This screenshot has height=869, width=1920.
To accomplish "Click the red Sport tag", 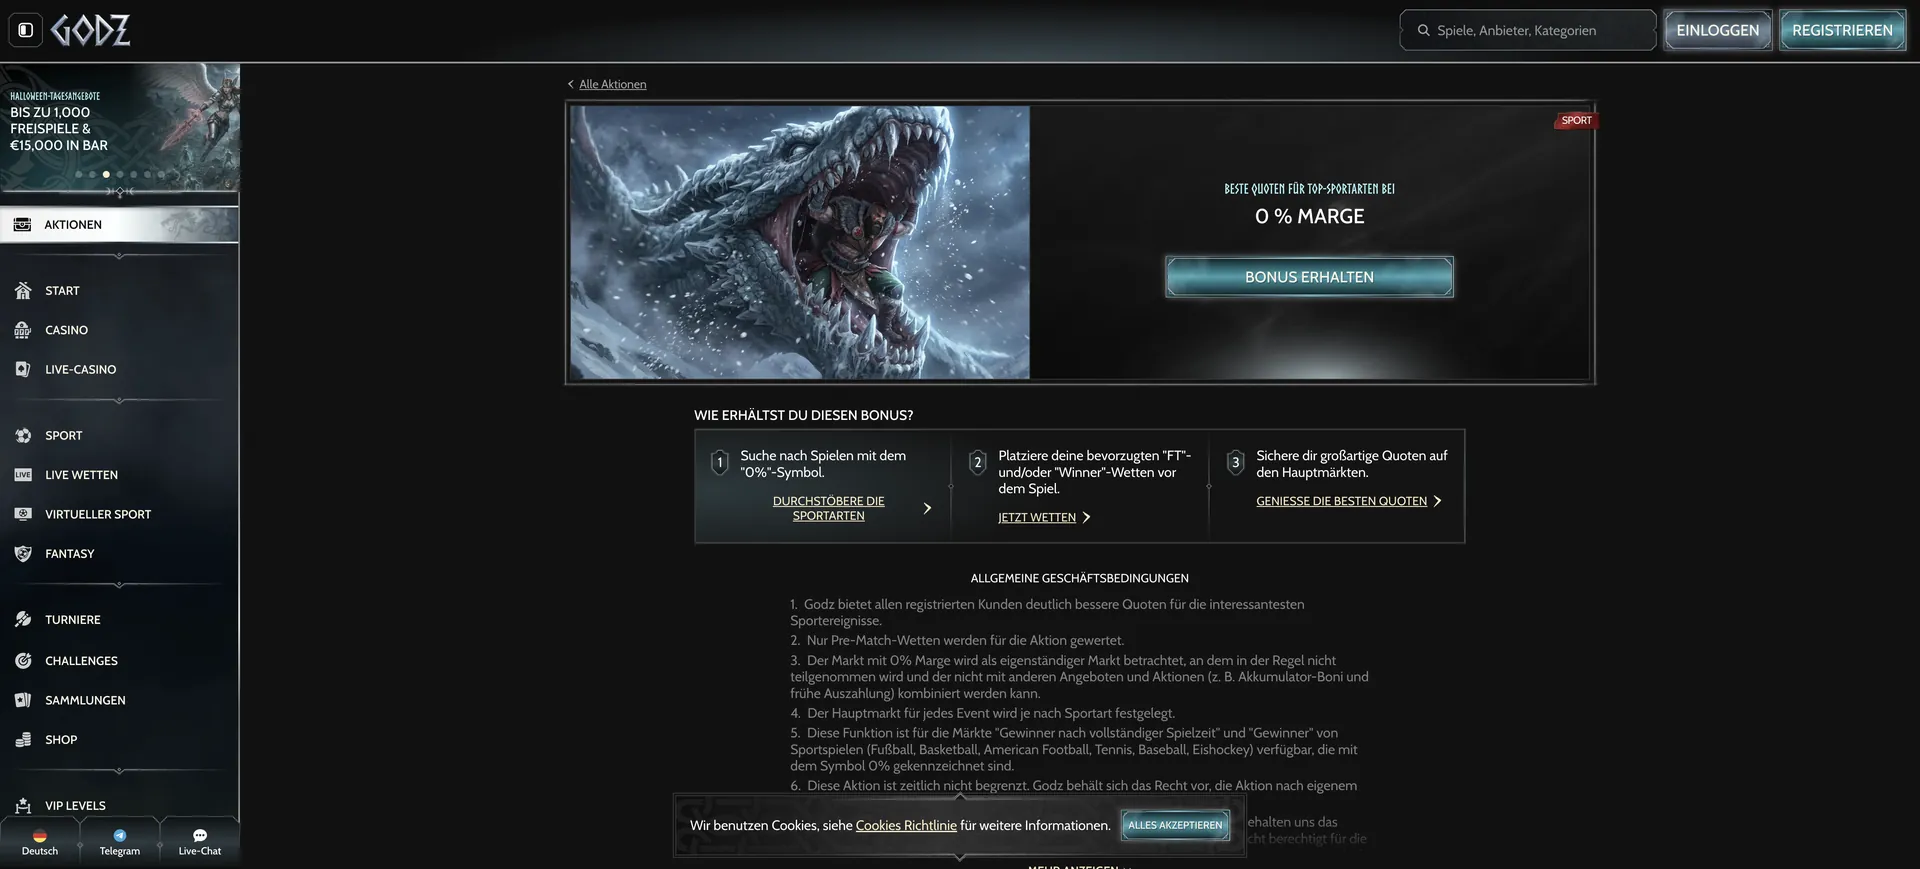I will click(1576, 121).
